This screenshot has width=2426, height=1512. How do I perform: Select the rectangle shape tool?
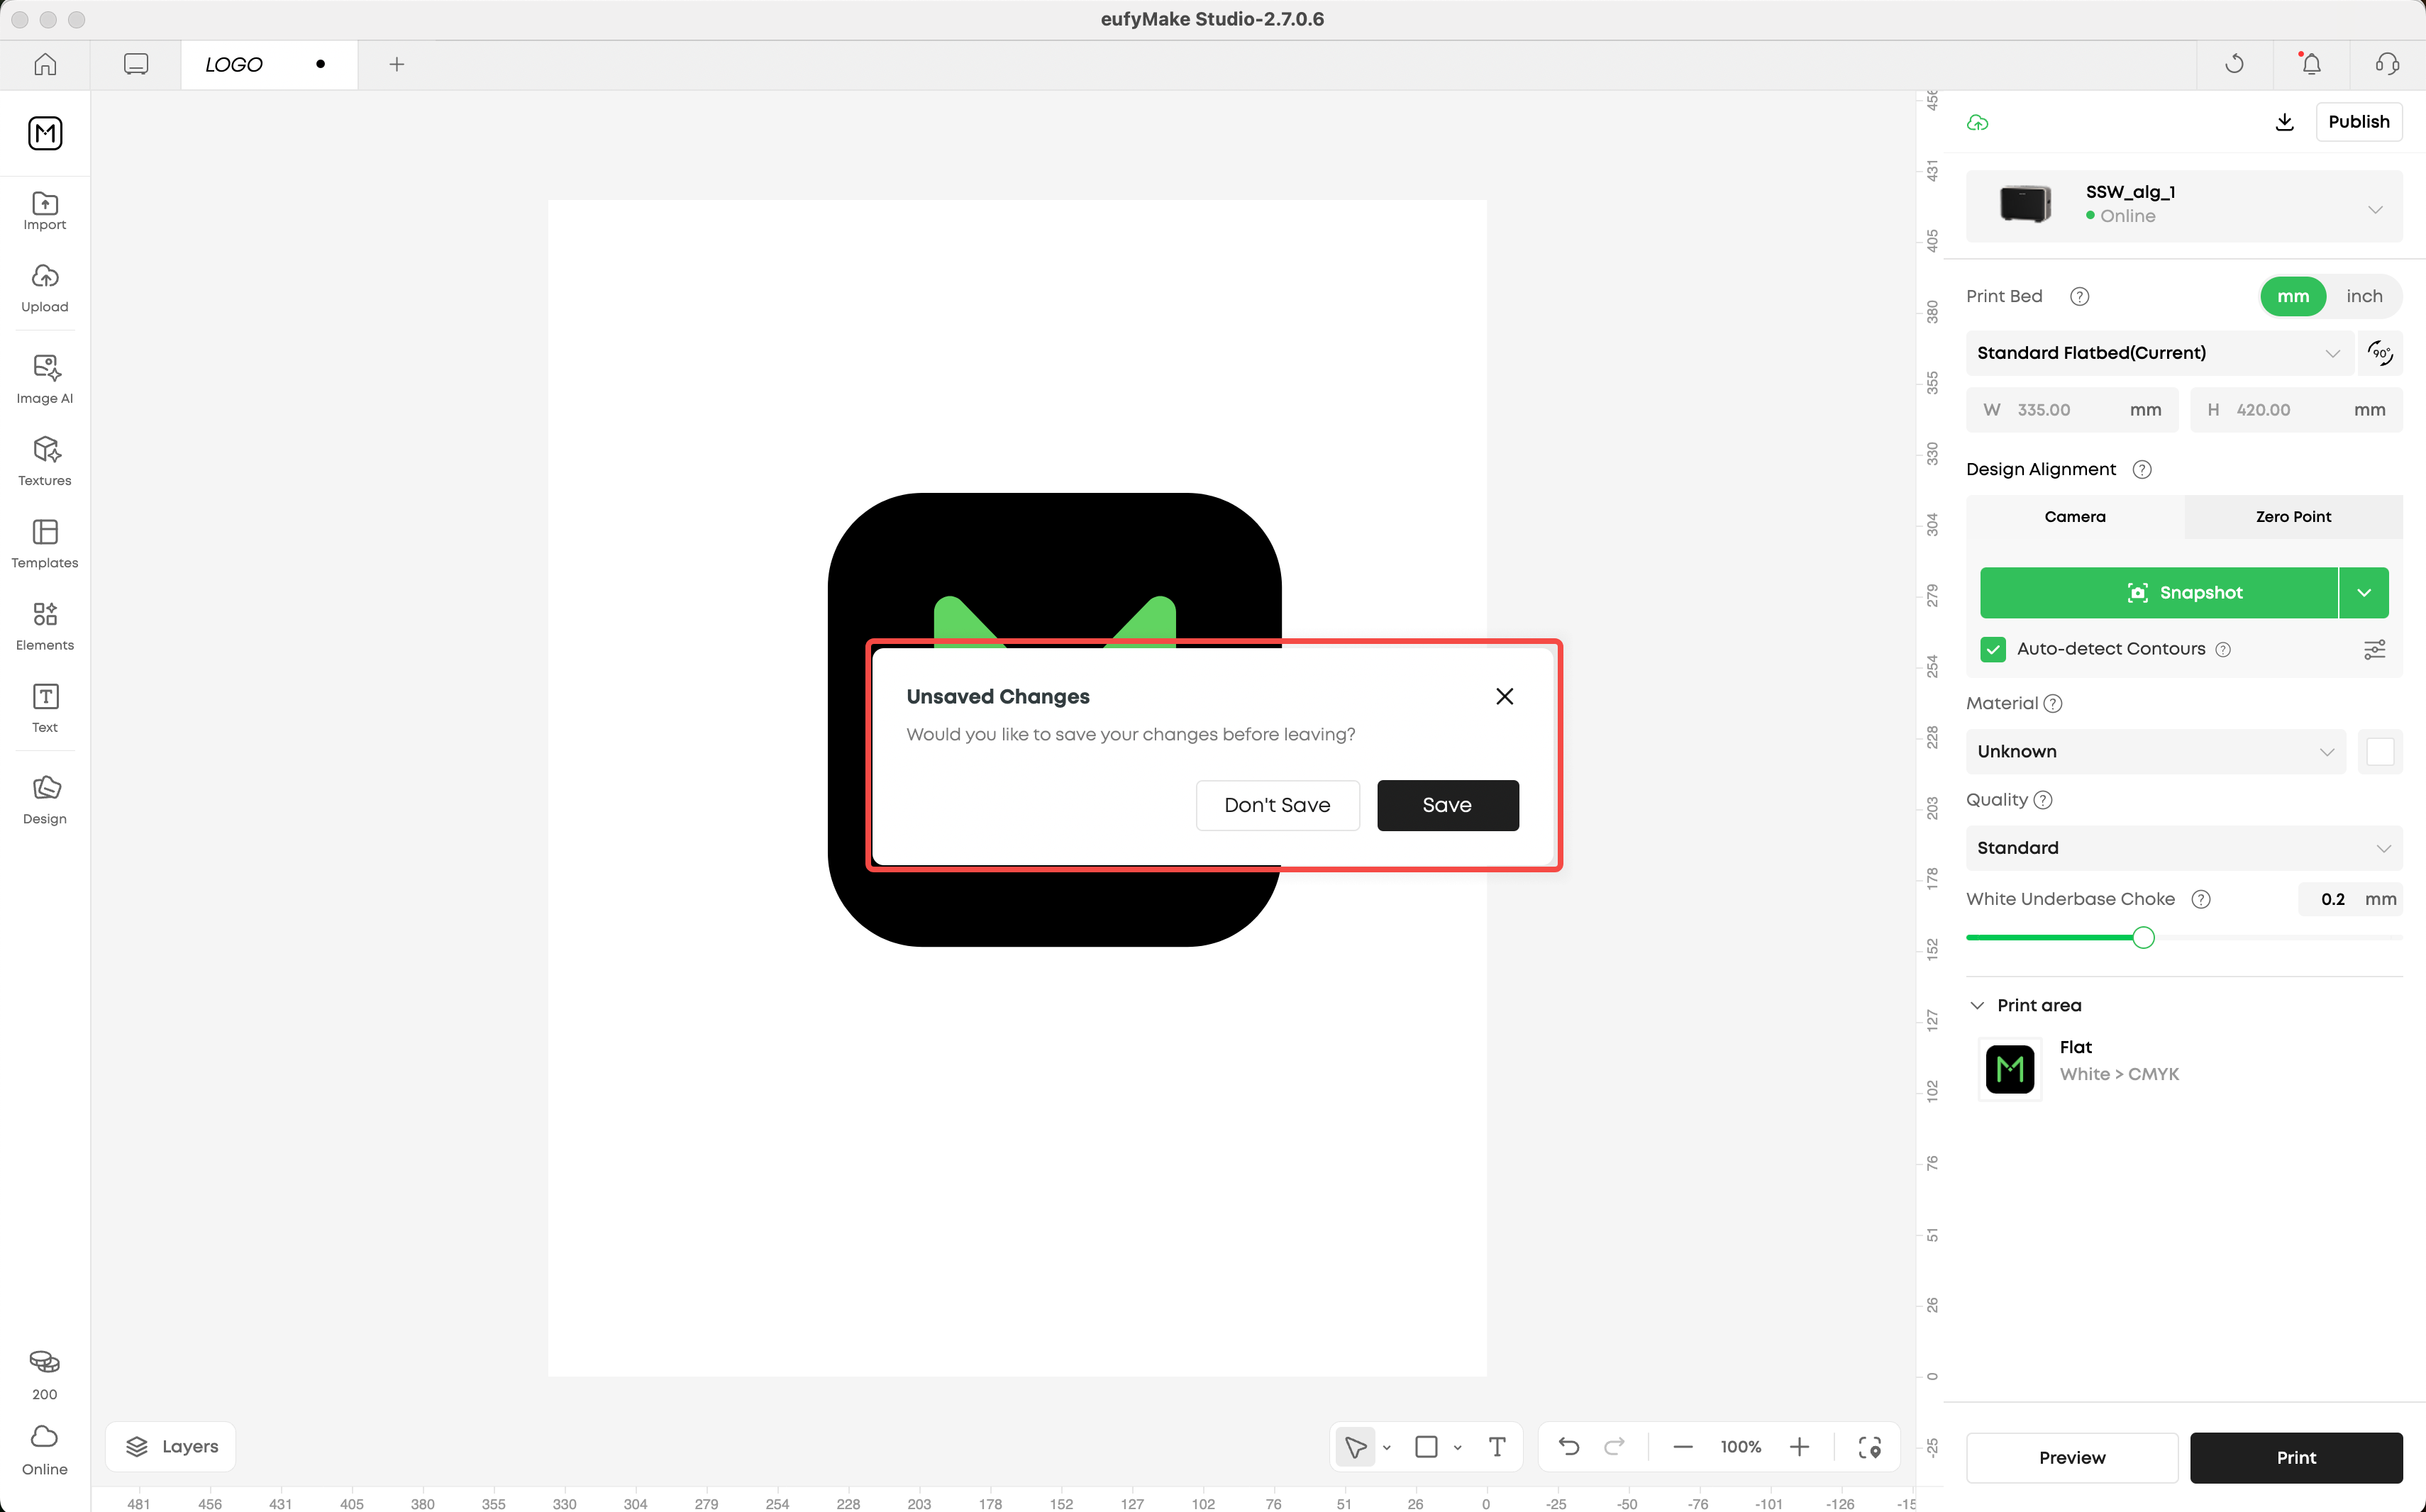(1426, 1447)
